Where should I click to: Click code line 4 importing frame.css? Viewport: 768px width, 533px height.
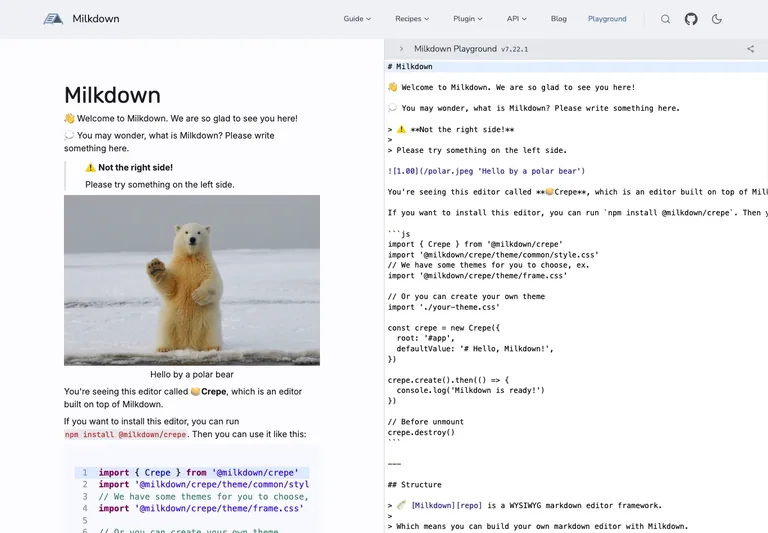[192, 509]
